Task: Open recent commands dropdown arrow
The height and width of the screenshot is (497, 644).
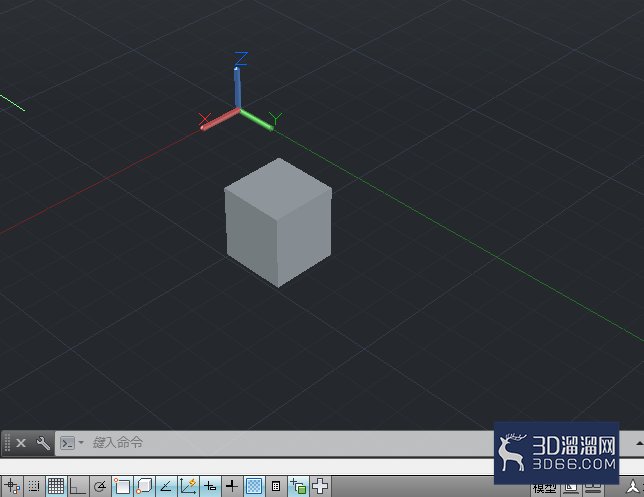Action: coord(81,442)
